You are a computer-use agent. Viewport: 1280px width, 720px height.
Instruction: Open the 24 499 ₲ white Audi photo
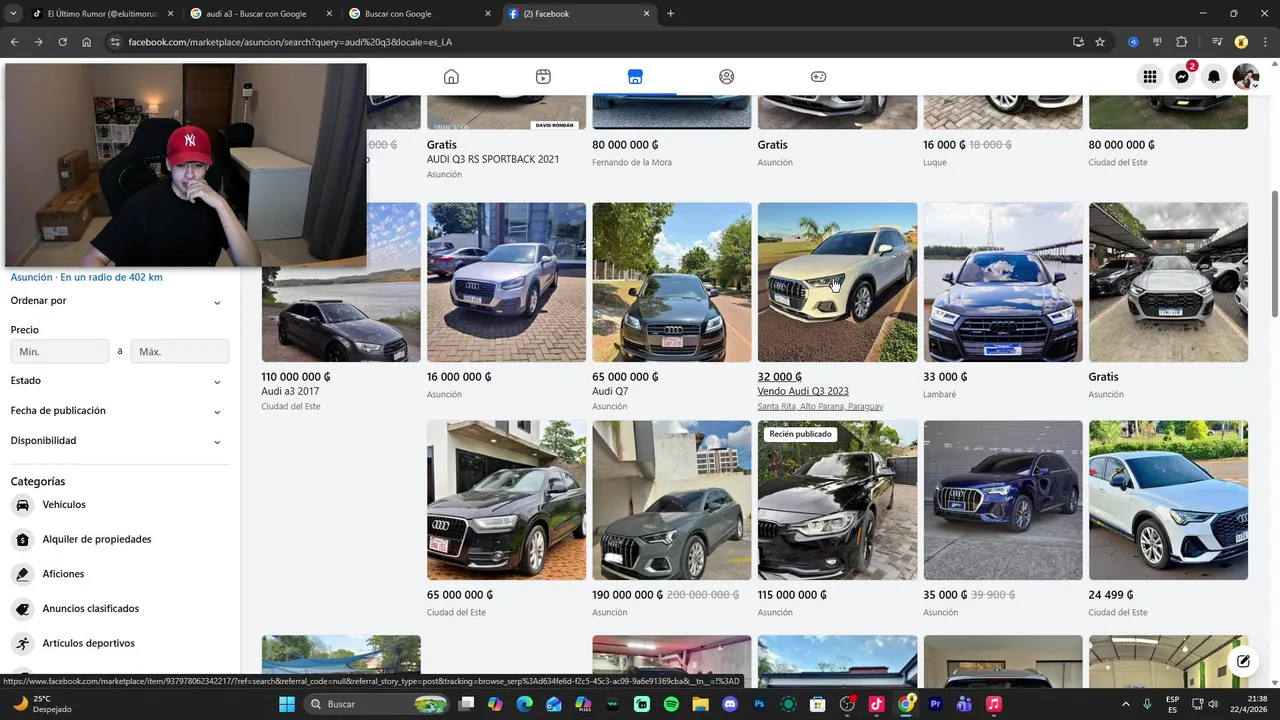coord(1168,500)
